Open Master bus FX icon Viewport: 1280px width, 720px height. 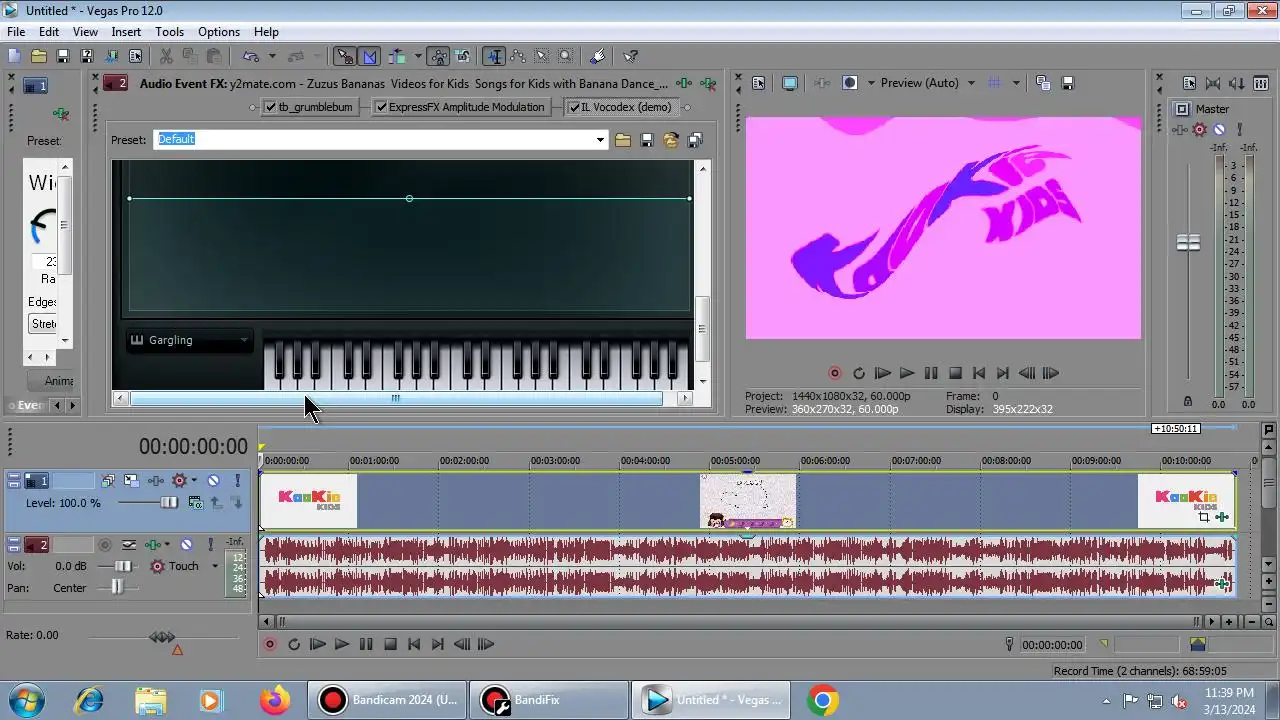click(x=1180, y=129)
